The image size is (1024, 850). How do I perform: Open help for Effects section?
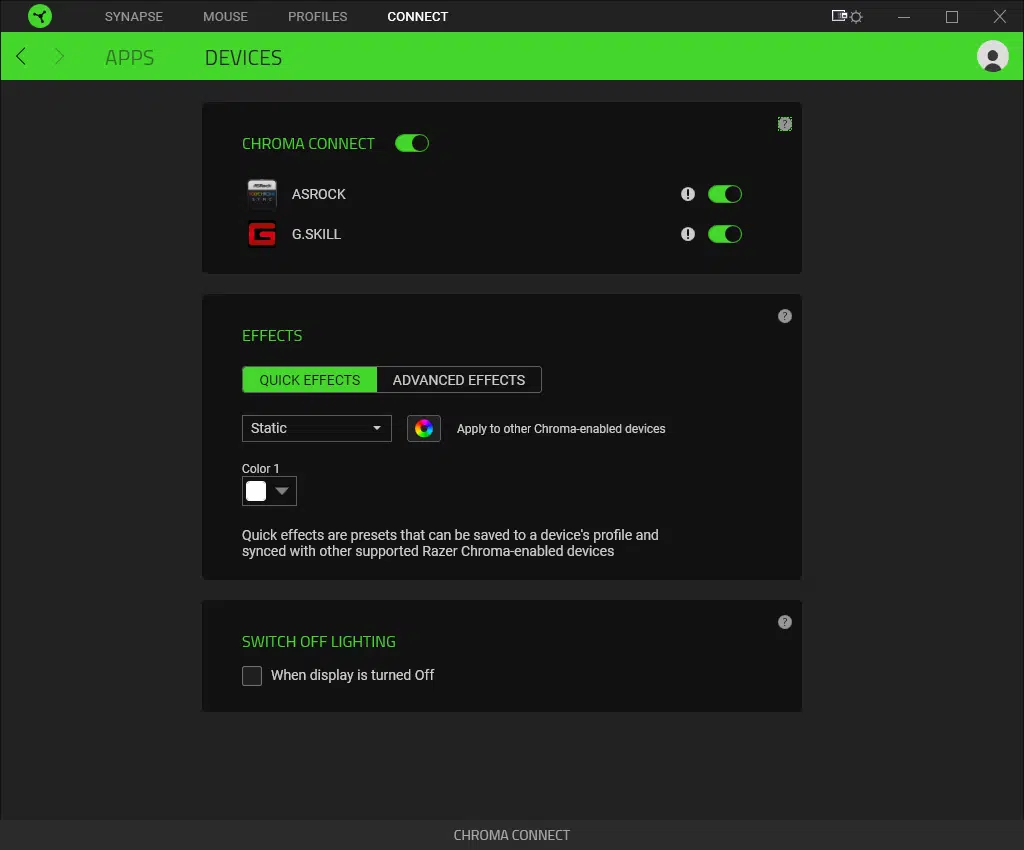[784, 316]
